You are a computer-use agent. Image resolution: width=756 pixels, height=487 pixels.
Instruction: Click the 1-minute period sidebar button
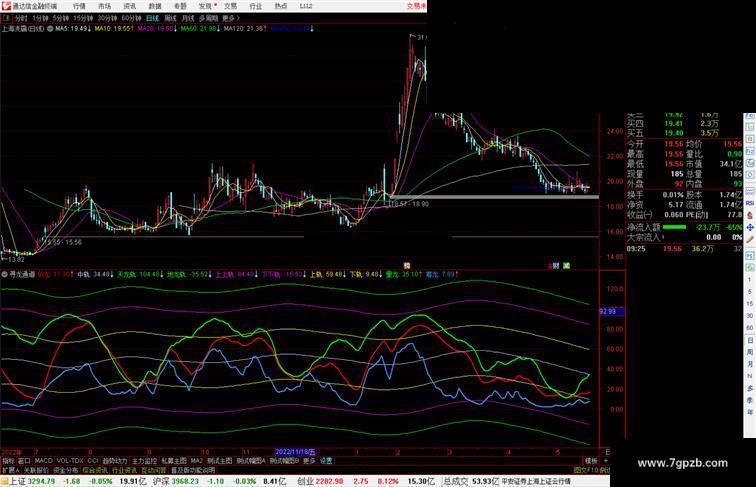coord(750,280)
